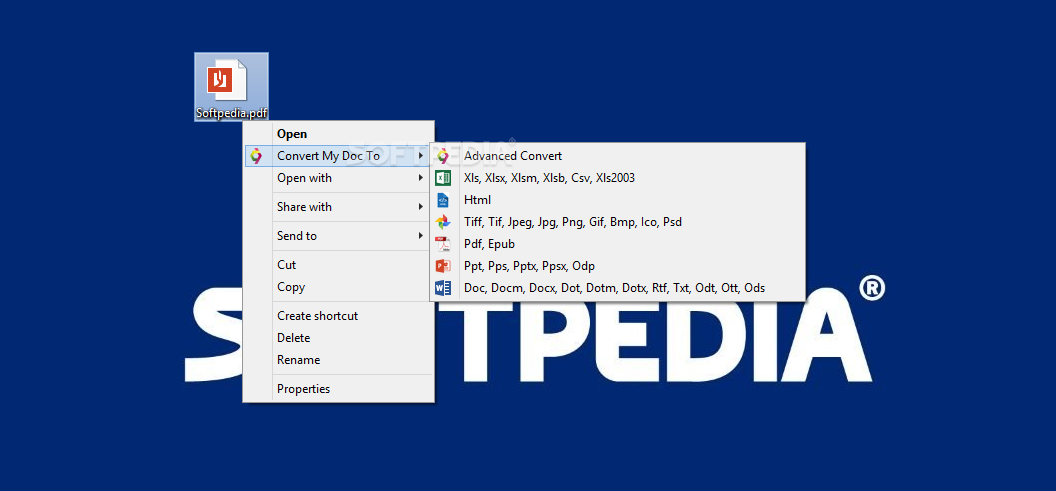Viewport: 1056px width, 491px height.
Task: Click the blue Html file icon
Action: click(x=442, y=200)
